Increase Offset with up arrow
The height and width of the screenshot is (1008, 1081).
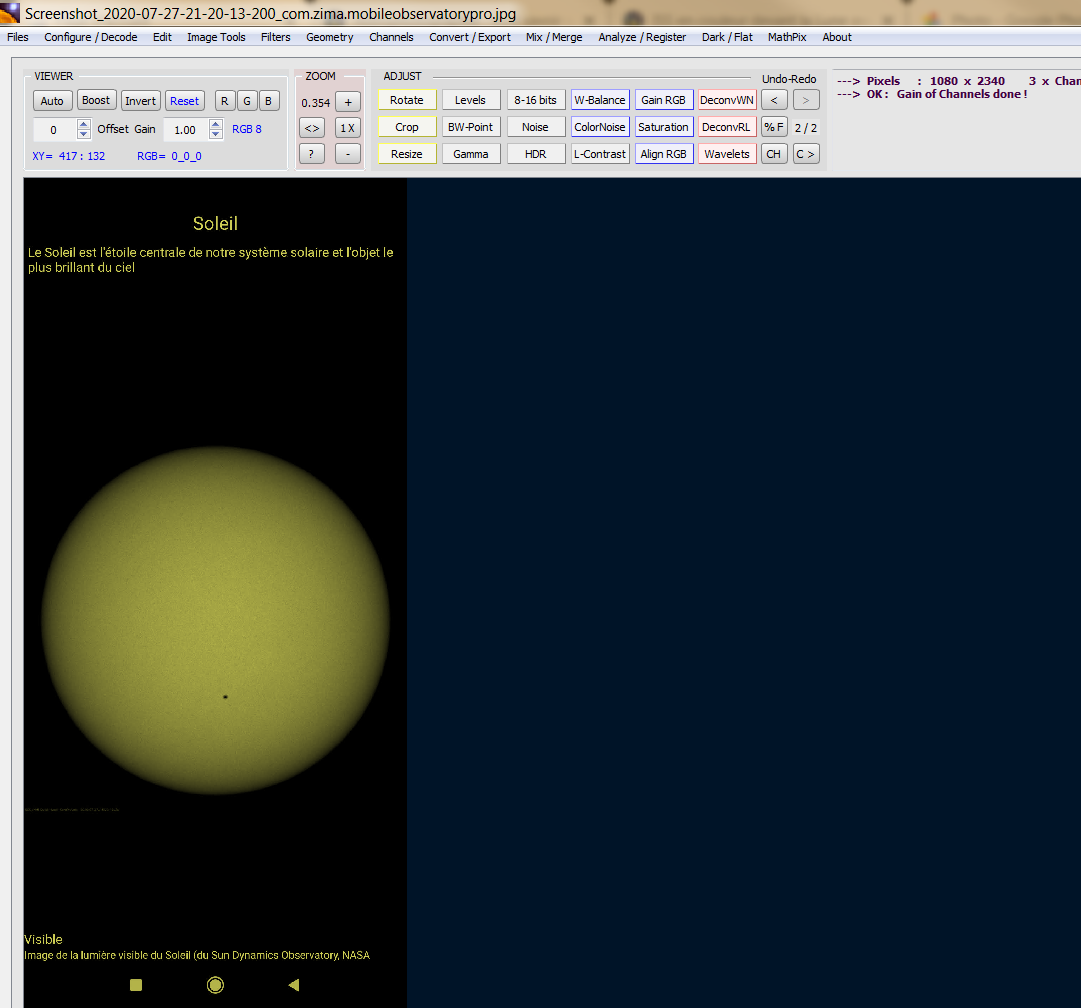click(x=83, y=124)
